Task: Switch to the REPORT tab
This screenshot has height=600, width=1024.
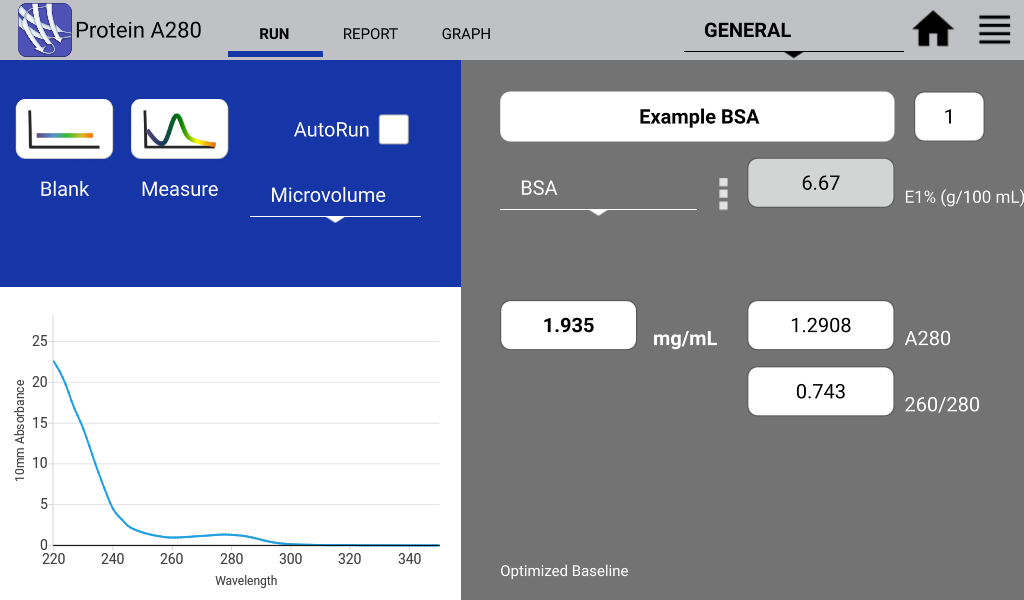Action: click(x=370, y=34)
